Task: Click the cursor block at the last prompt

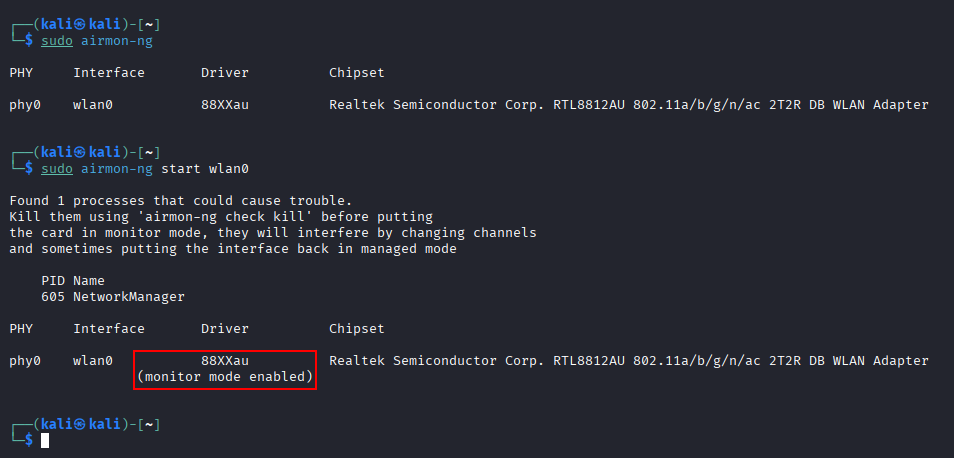Action: pyautogui.click(x=45, y=440)
